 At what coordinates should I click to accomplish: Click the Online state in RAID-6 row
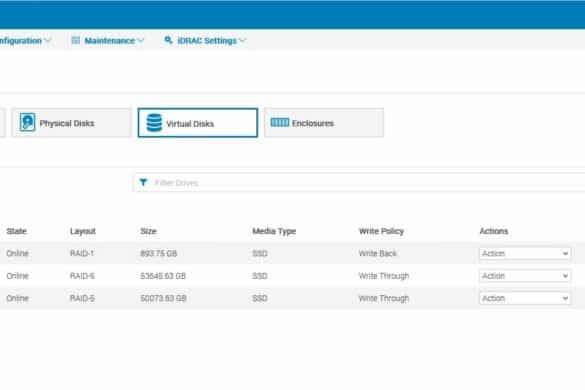[x=18, y=276]
